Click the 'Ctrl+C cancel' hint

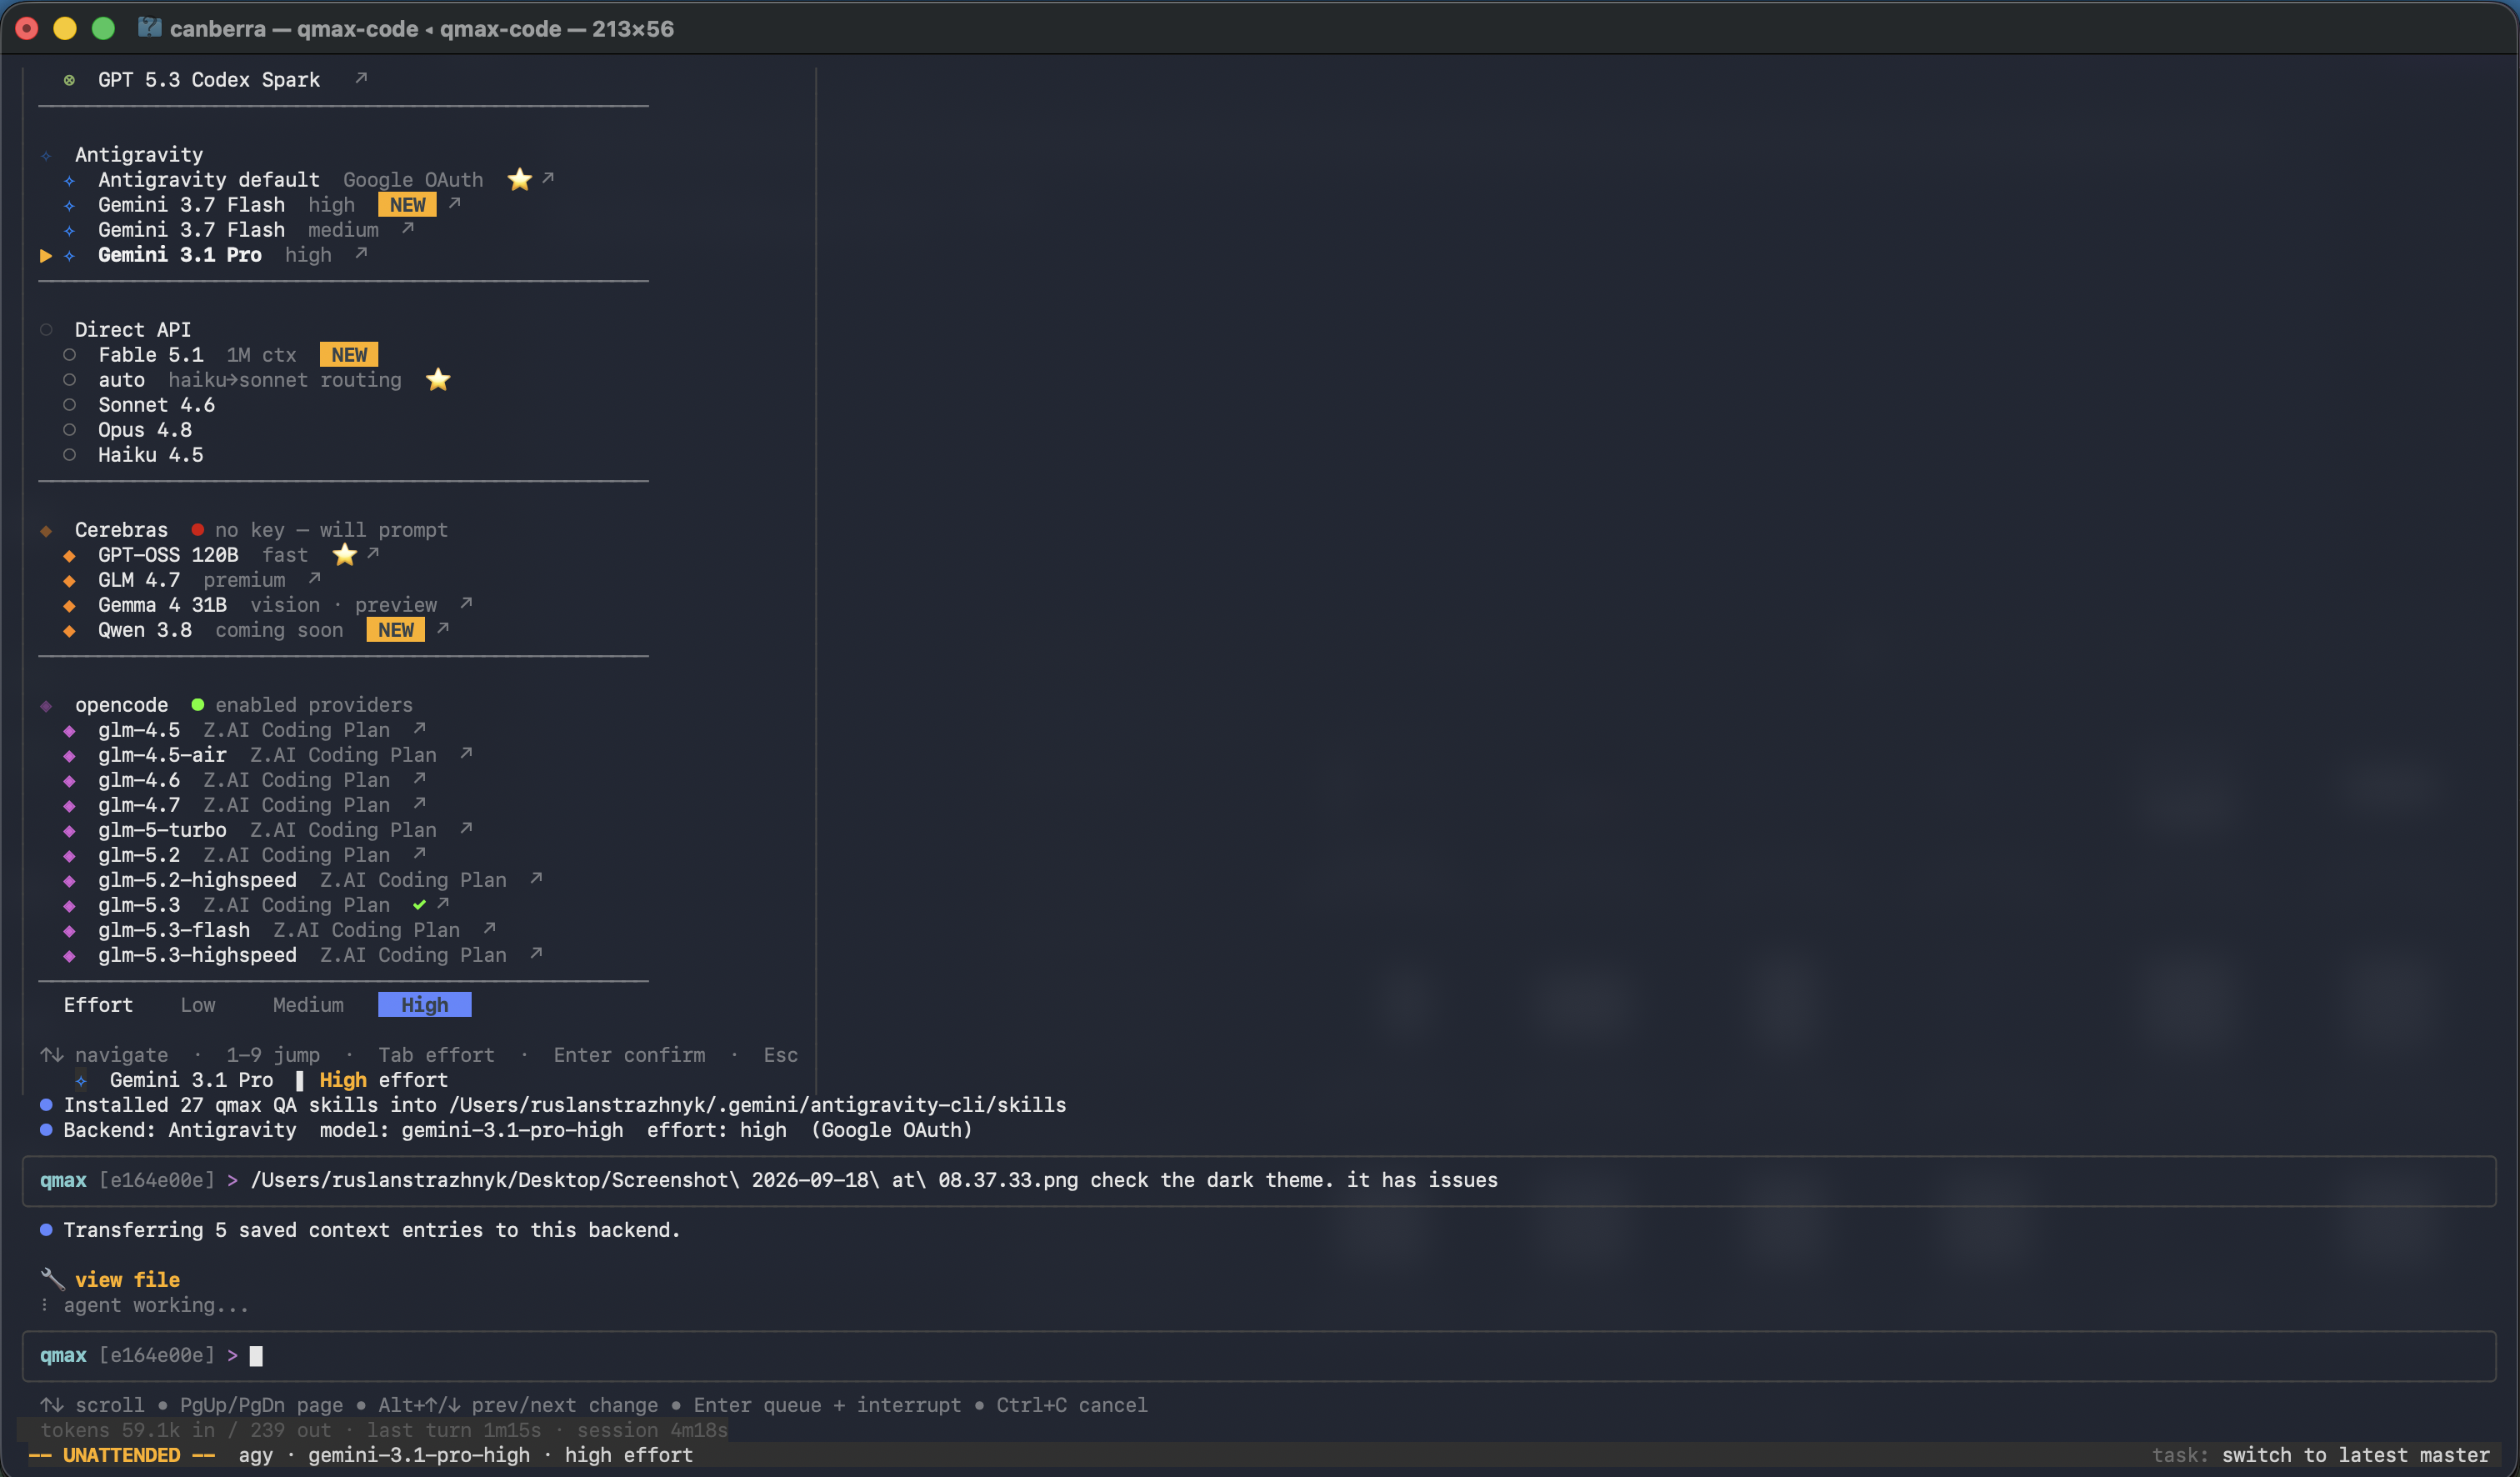tap(1072, 1404)
